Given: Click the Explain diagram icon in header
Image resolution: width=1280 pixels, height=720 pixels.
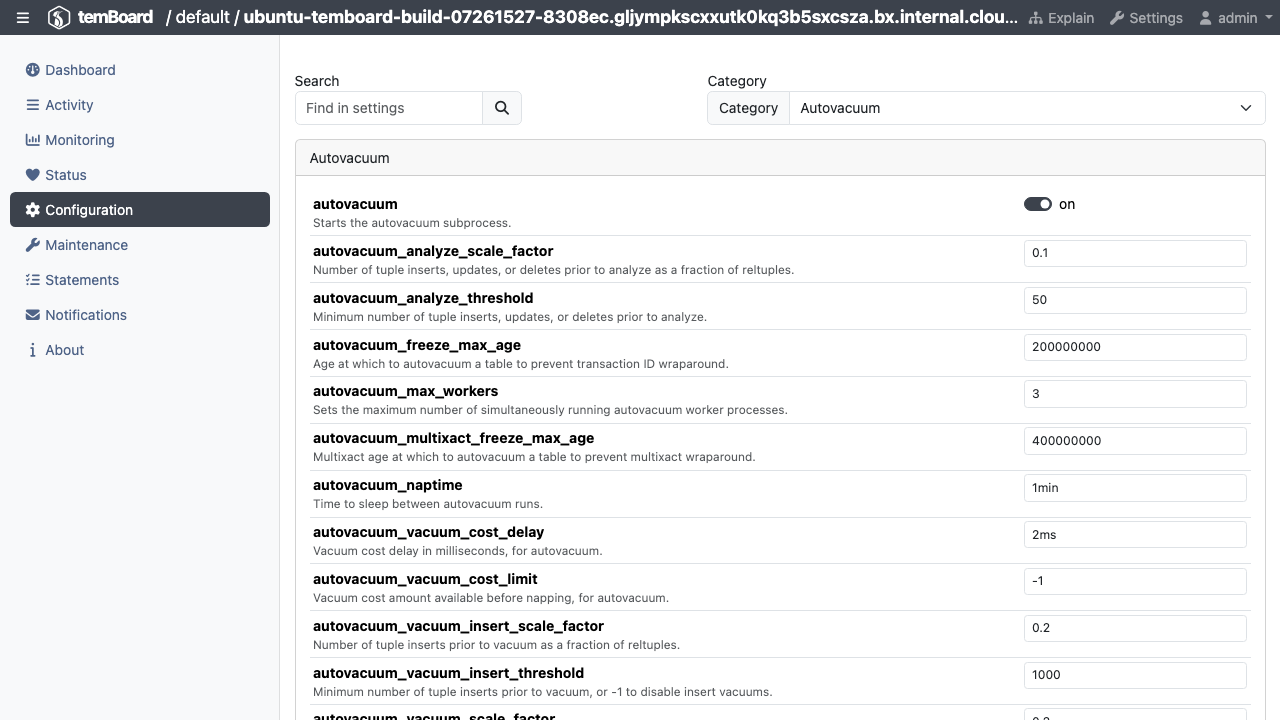Looking at the screenshot, I should [1035, 18].
